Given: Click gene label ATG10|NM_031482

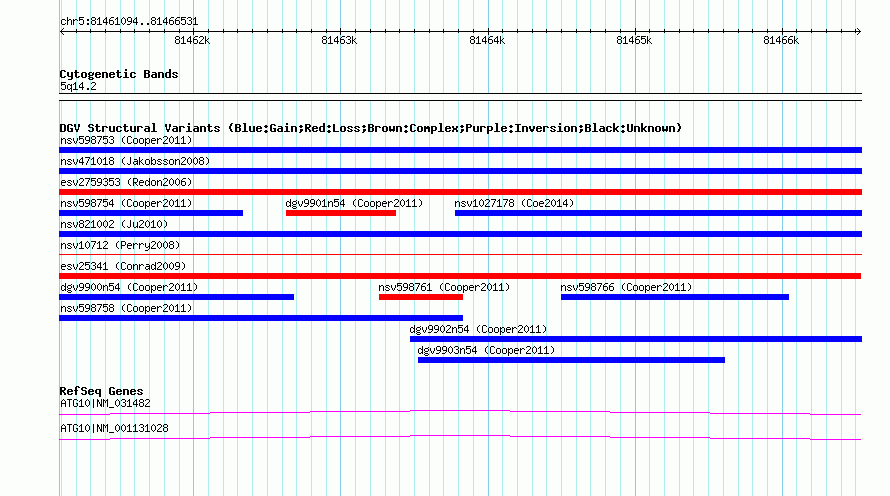Looking at the screenshot, I should pyautogui.click(x=105, y=403).
